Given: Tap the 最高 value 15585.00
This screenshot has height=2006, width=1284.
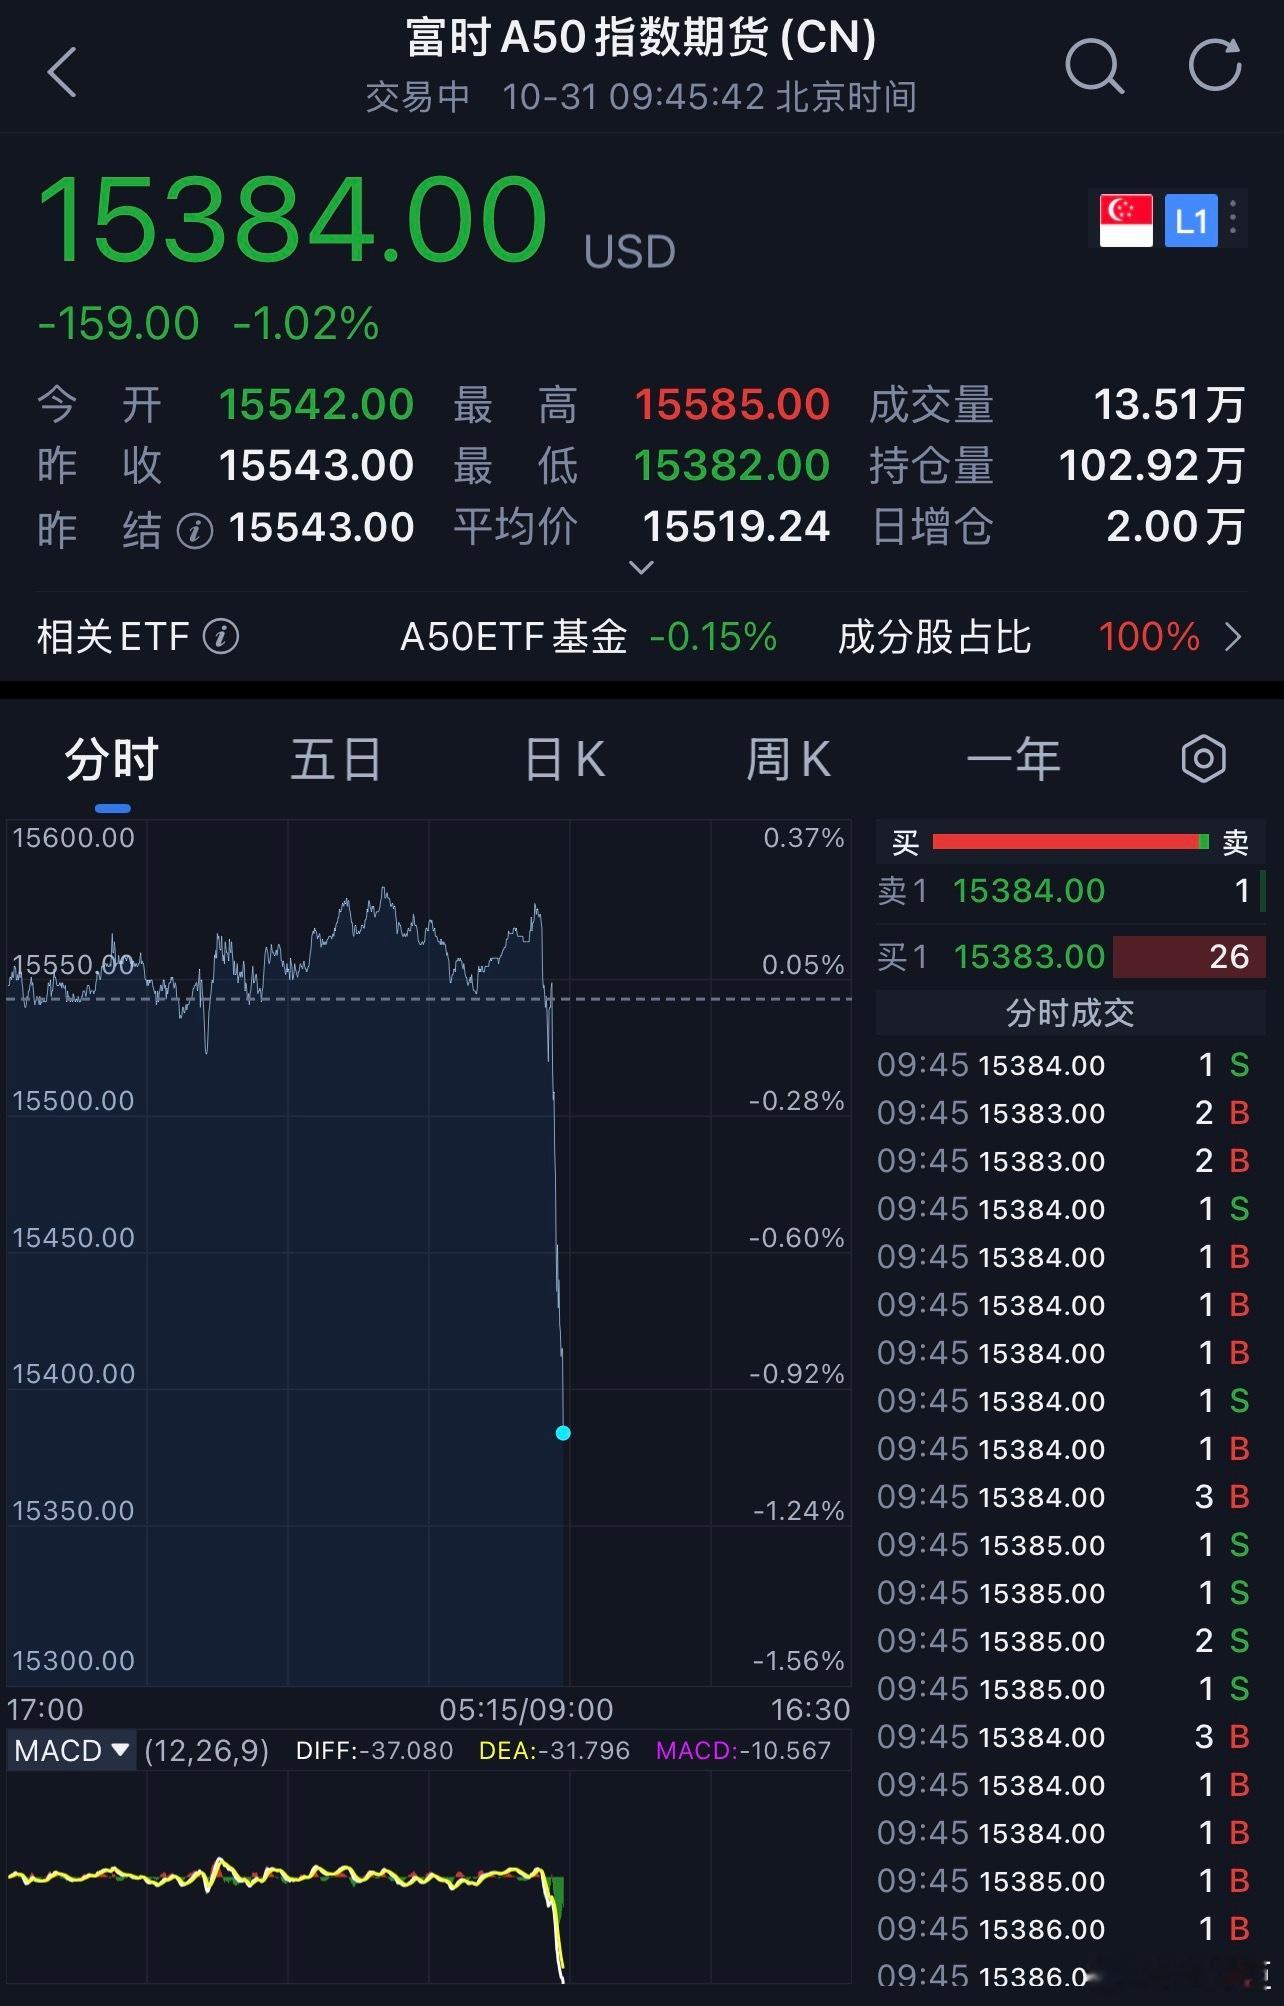Looking at the screenshot, I should (x=732, y=405).
